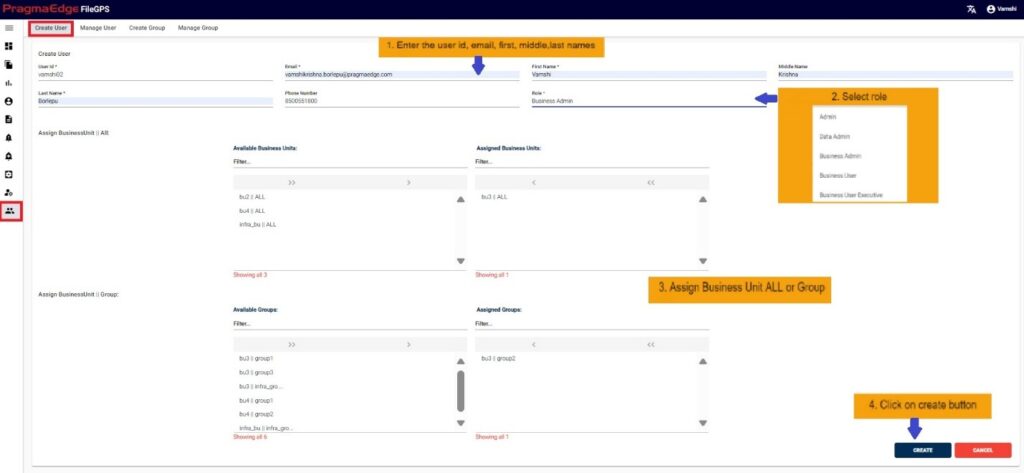
Task: Click the red CANCEL button
Action: click(x=983, y=450)
